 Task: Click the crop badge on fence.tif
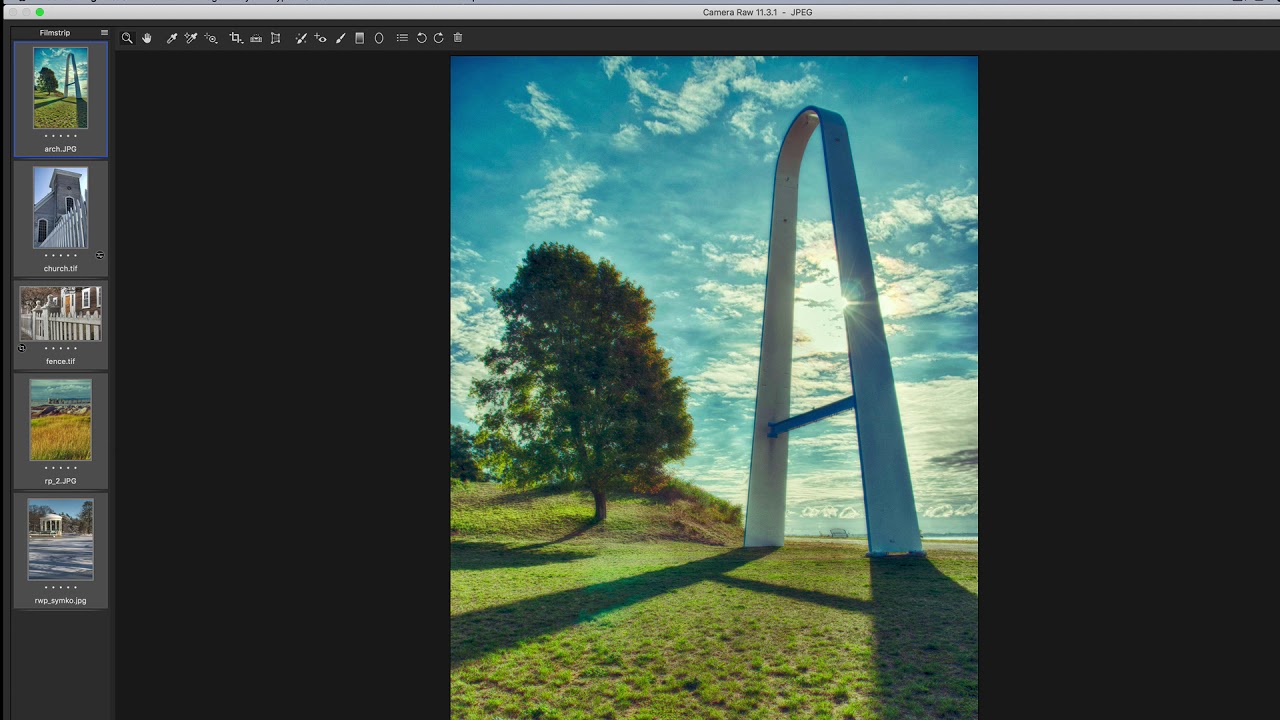pos(22,348)
